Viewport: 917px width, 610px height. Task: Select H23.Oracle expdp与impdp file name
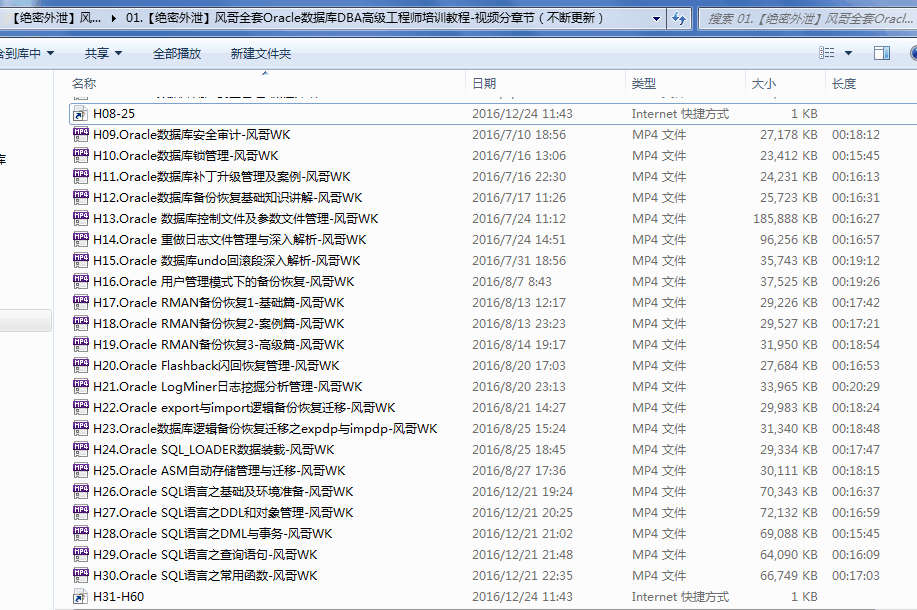click(265, 429)
